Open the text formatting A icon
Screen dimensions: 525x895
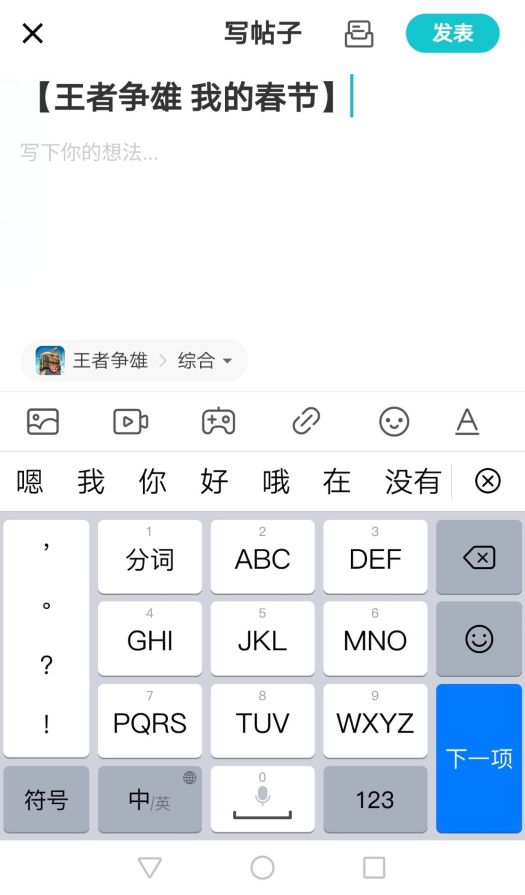467,422
